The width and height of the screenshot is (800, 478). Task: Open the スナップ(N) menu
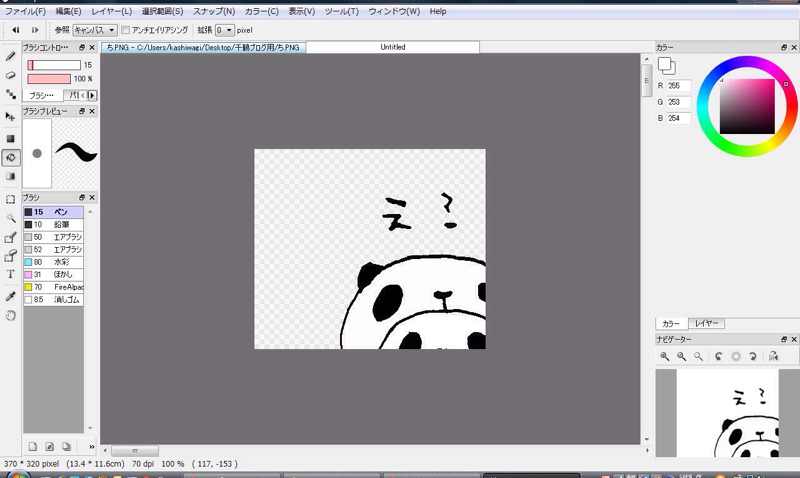coord(214,11)
